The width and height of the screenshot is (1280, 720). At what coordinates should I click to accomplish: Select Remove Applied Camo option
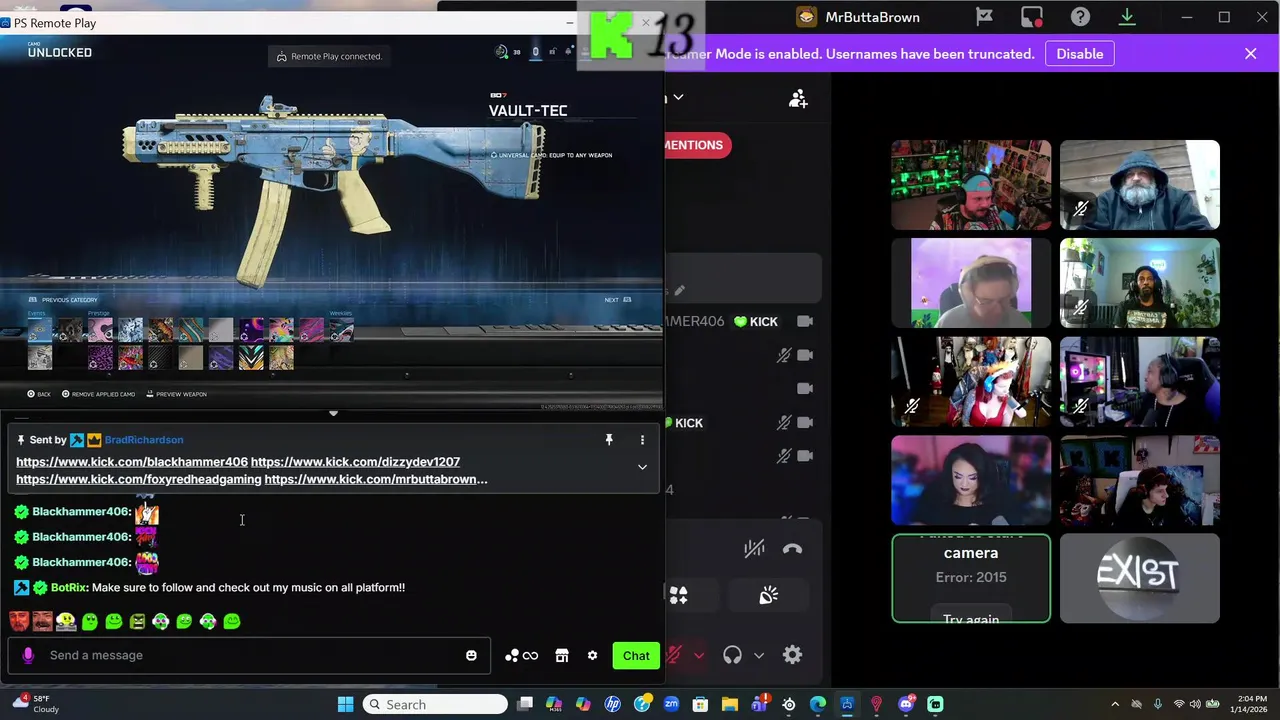click(x=98, y=394)
